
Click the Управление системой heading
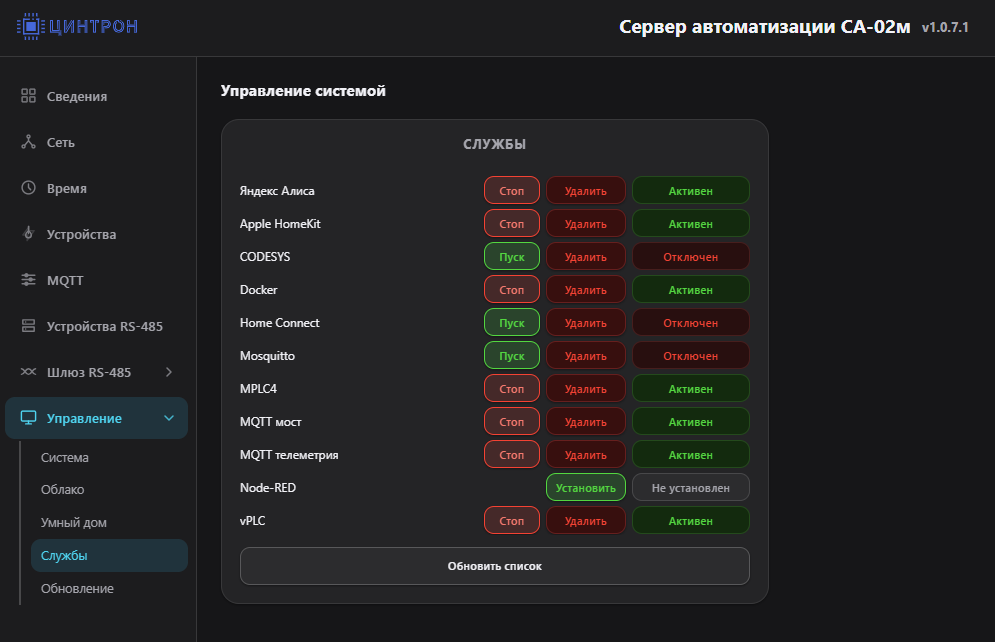pyautogui.click(x=303, y=91)
